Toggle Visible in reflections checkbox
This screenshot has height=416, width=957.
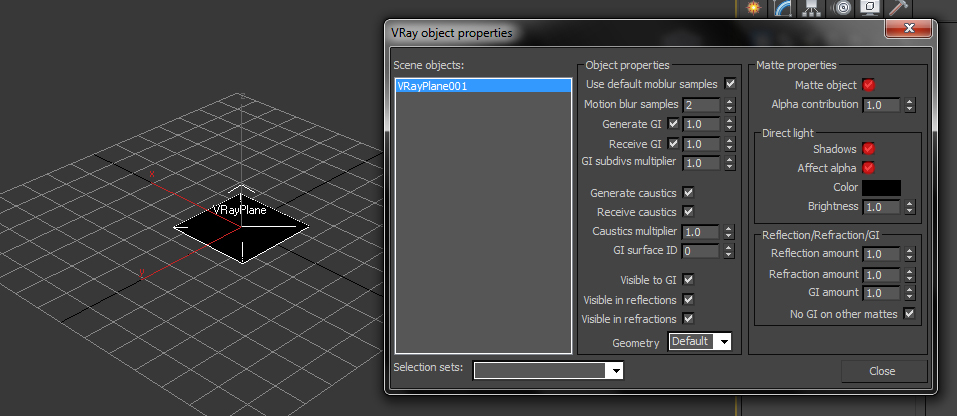(x=688, y=299)
